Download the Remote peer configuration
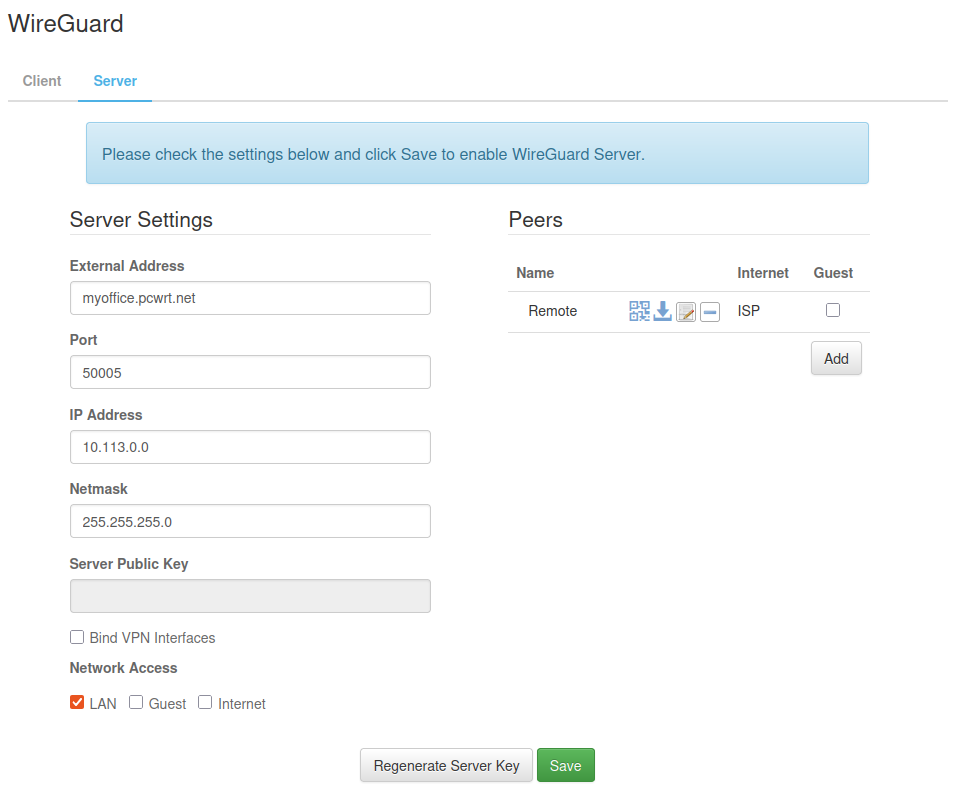 point(662,311)
